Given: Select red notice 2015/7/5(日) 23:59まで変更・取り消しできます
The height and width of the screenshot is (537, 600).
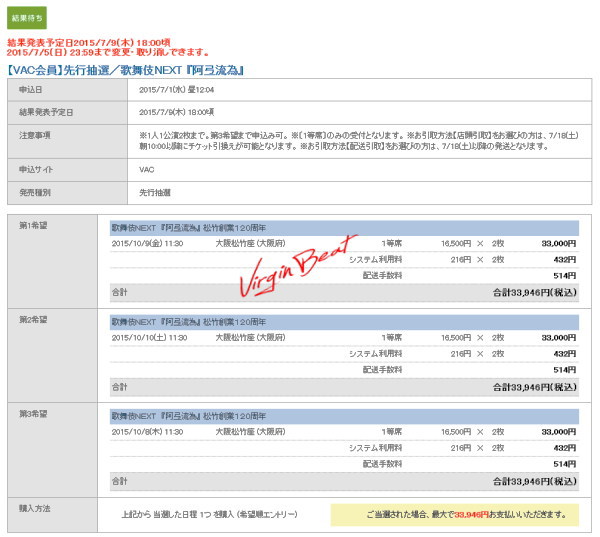Looking at the screenshot, I should click(108, 52).
